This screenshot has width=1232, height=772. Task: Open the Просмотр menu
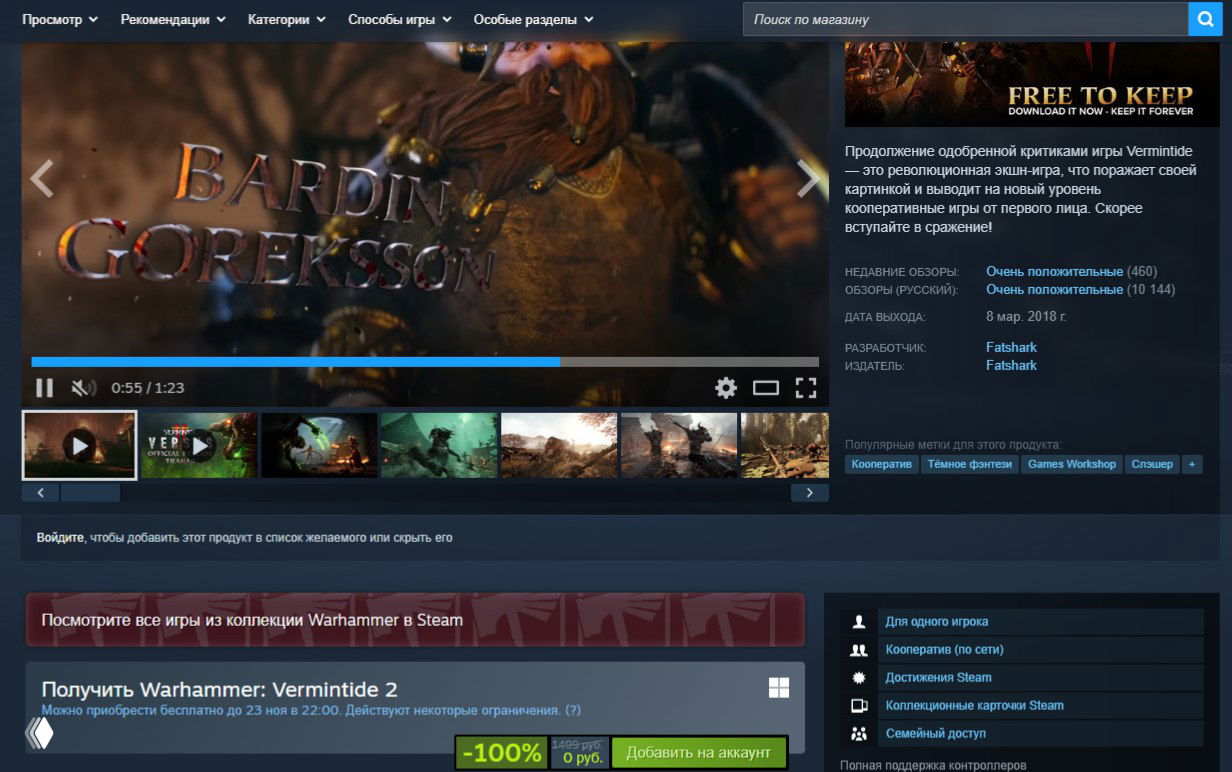coord(60,18)
